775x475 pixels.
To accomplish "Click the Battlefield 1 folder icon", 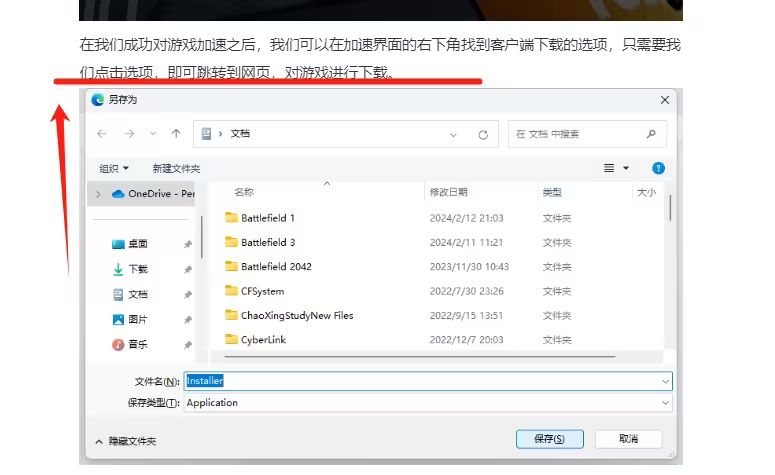I will coord(231,217).
